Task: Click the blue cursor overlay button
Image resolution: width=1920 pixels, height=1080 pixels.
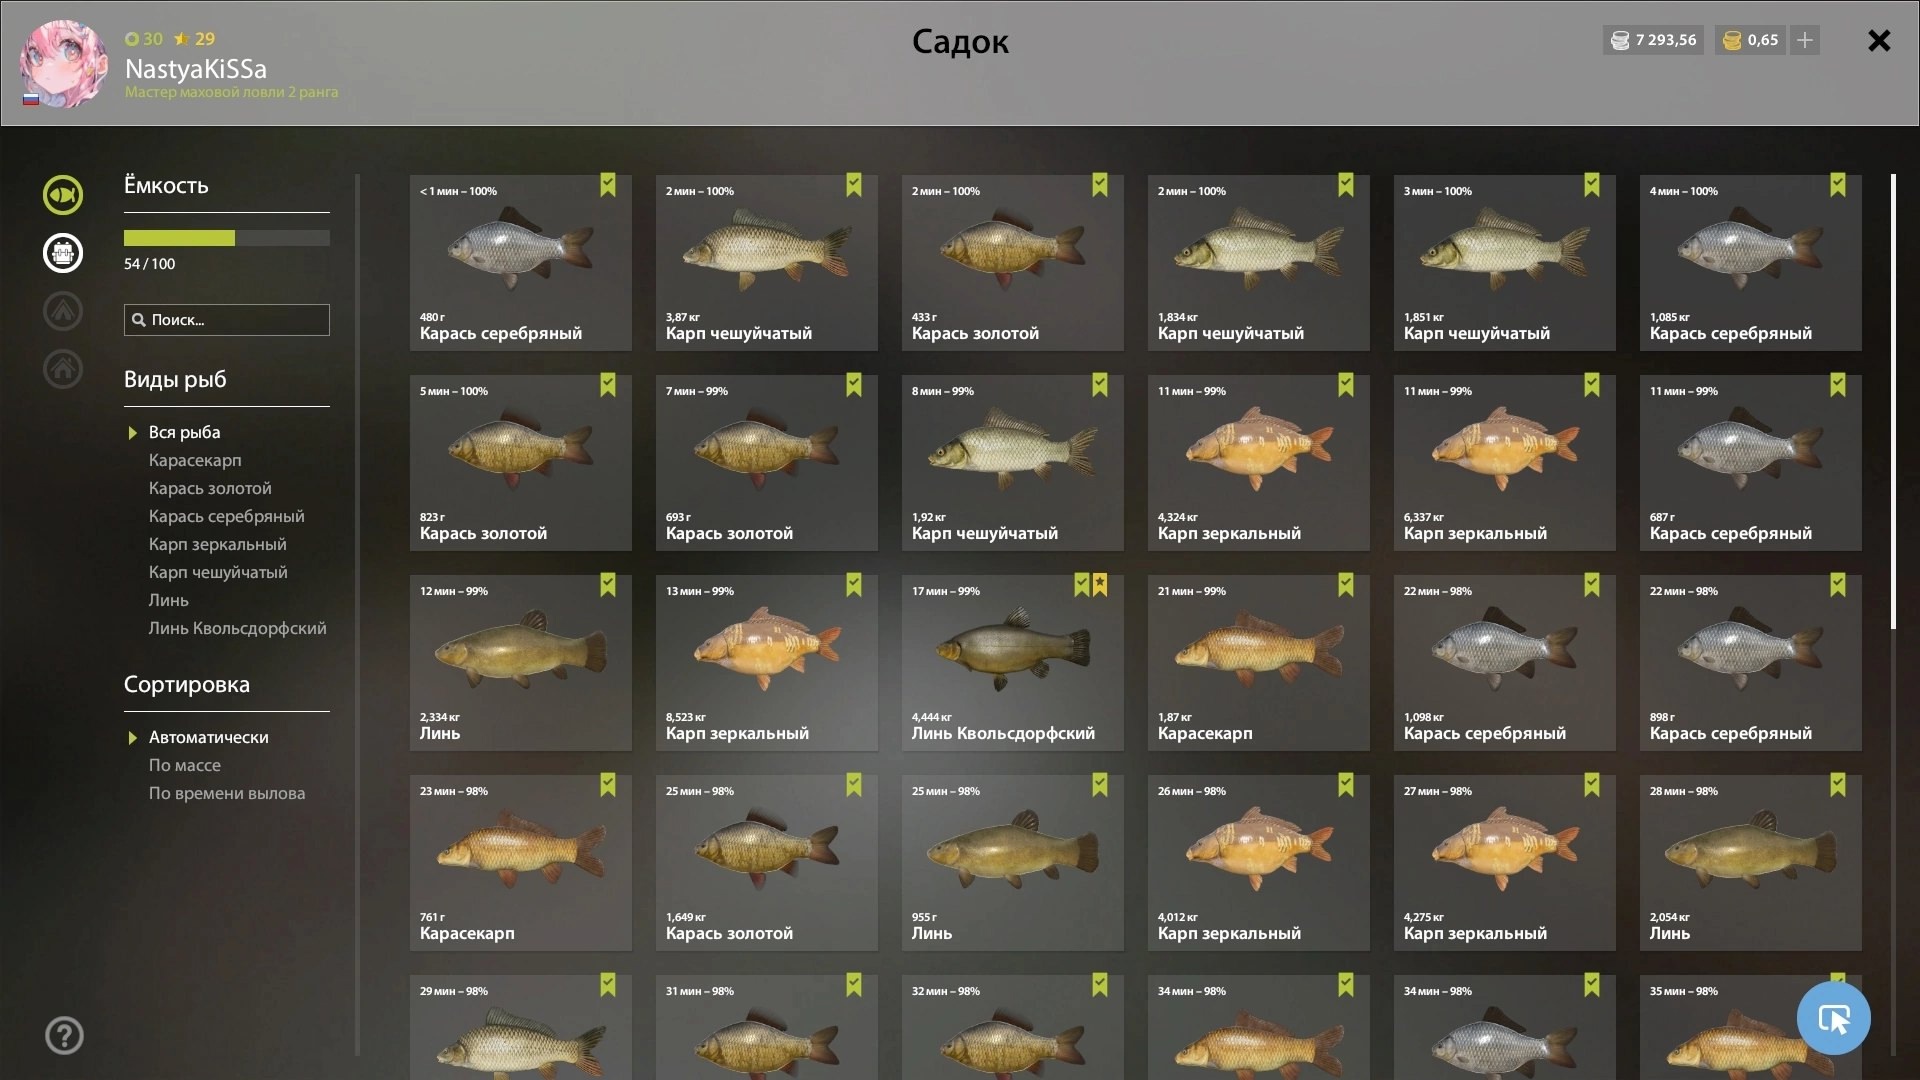Action: click(1833, 1018)
